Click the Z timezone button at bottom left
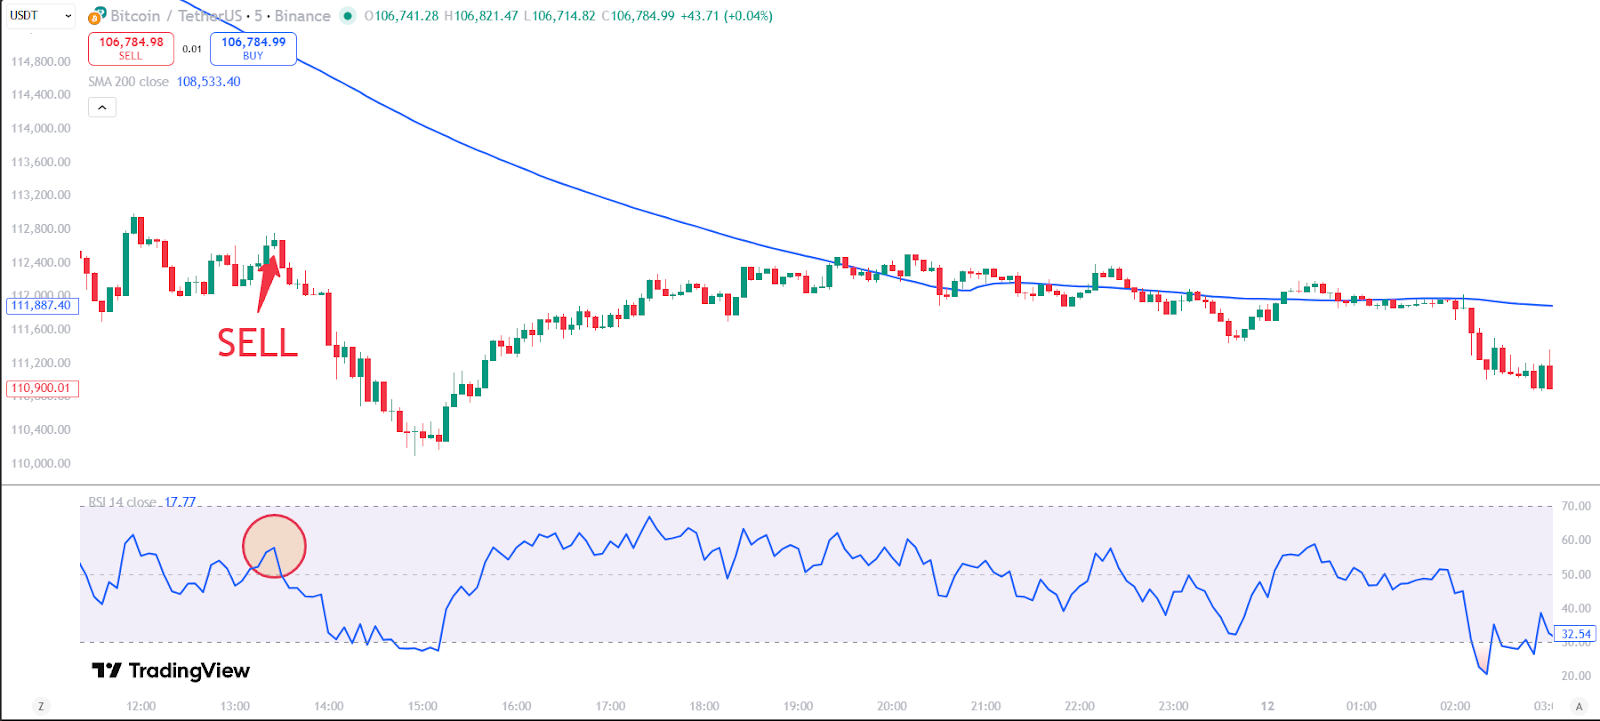Viewport: 1600px width, 721px height. point(41,706)
